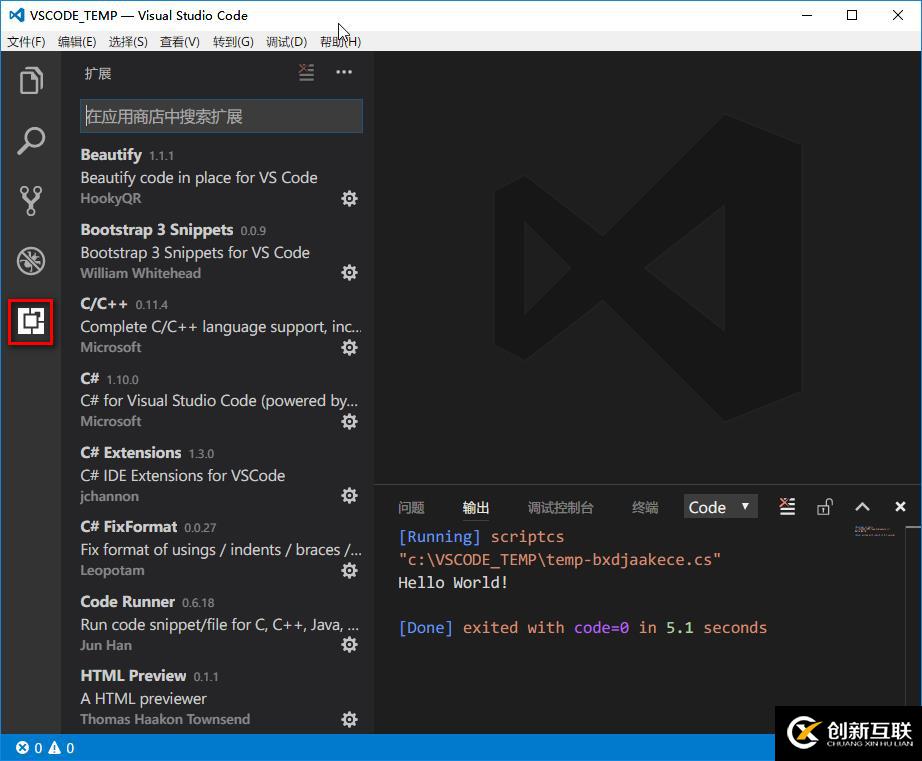Open the output channel dropdown showing Code

(x=720, y=507)
